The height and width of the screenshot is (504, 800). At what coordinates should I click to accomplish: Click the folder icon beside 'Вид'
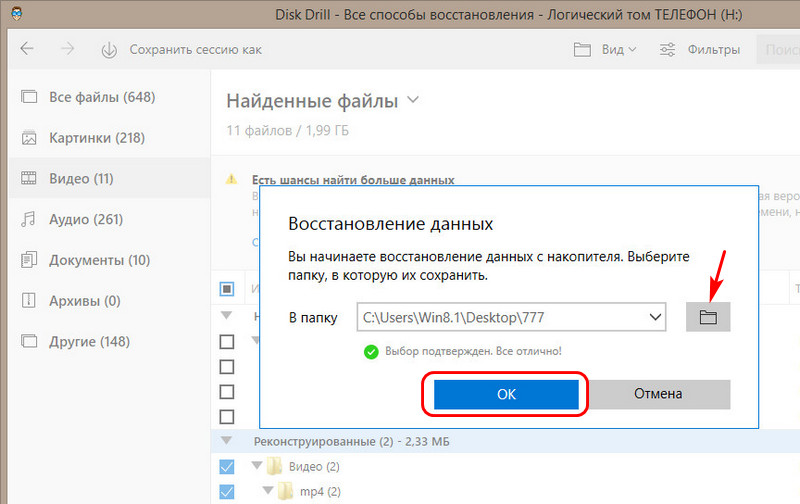tap(582, 49)
